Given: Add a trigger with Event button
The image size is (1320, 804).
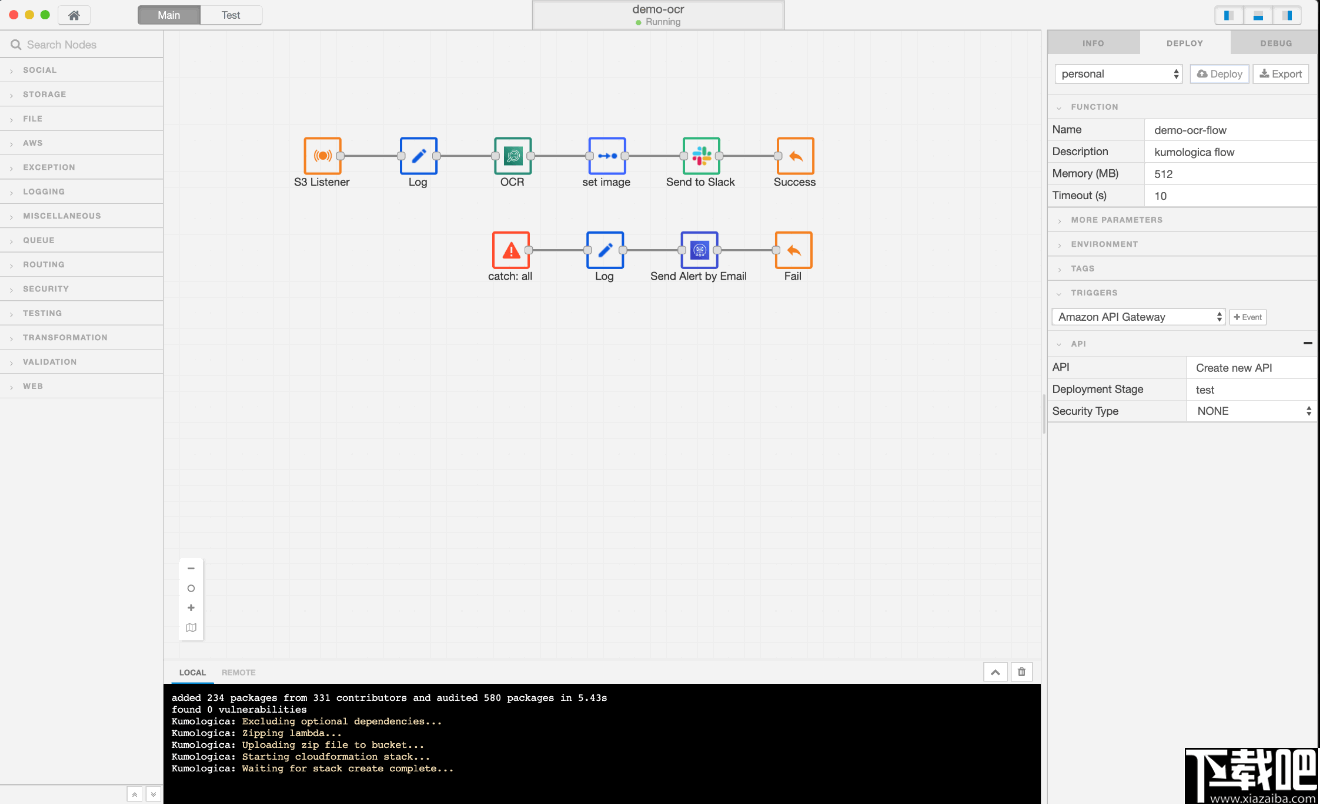Looking at the screenshot, I should click(x=1248, y=317).
